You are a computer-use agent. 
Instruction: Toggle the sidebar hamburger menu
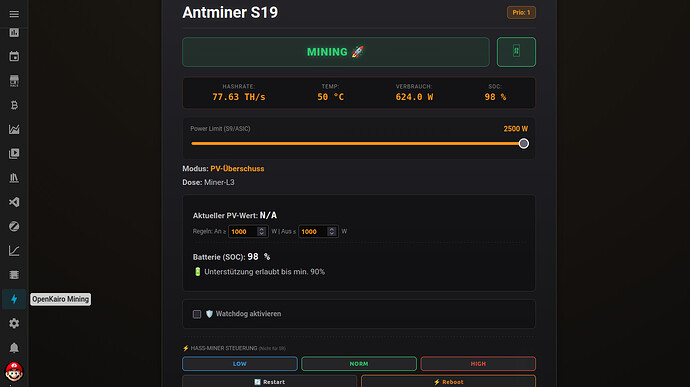tap(14, 14)
